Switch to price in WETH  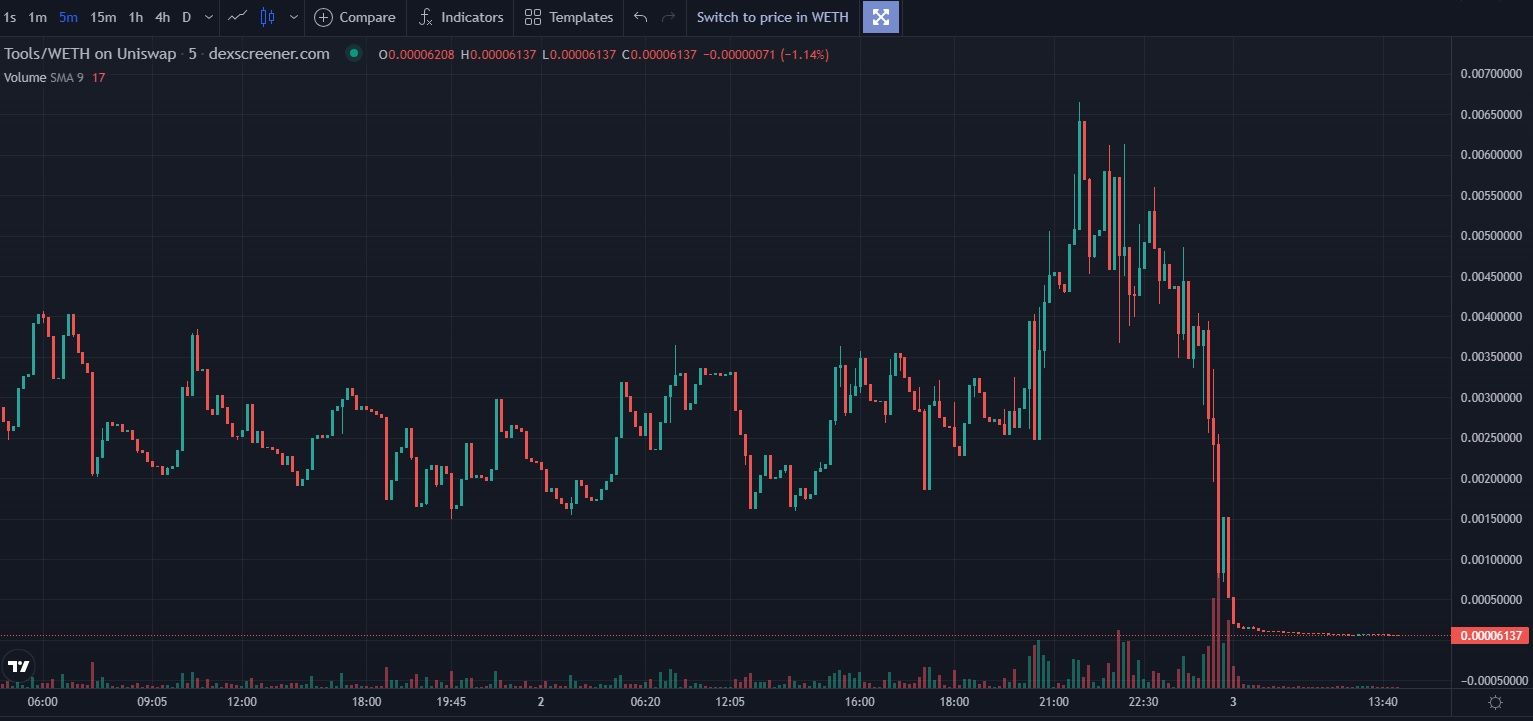[x=772, y=17]
